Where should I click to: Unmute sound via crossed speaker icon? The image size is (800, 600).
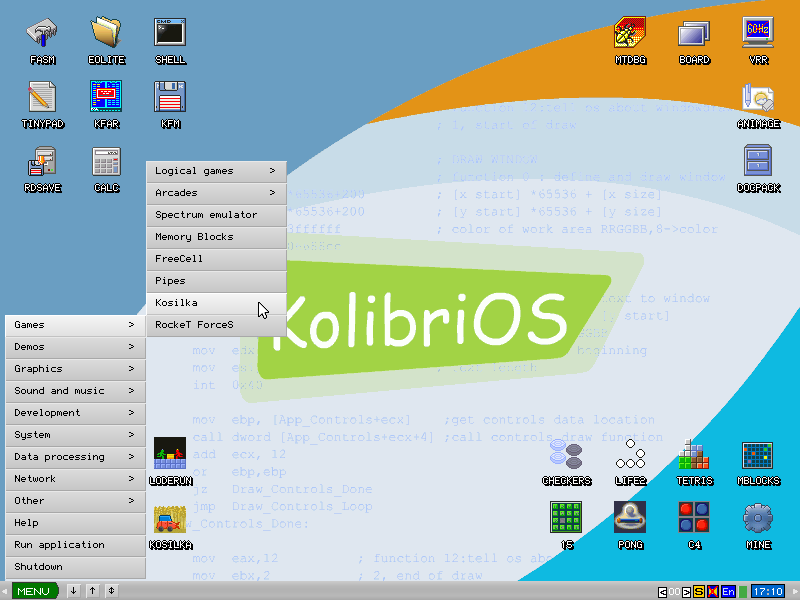click(x=712, y=591)
